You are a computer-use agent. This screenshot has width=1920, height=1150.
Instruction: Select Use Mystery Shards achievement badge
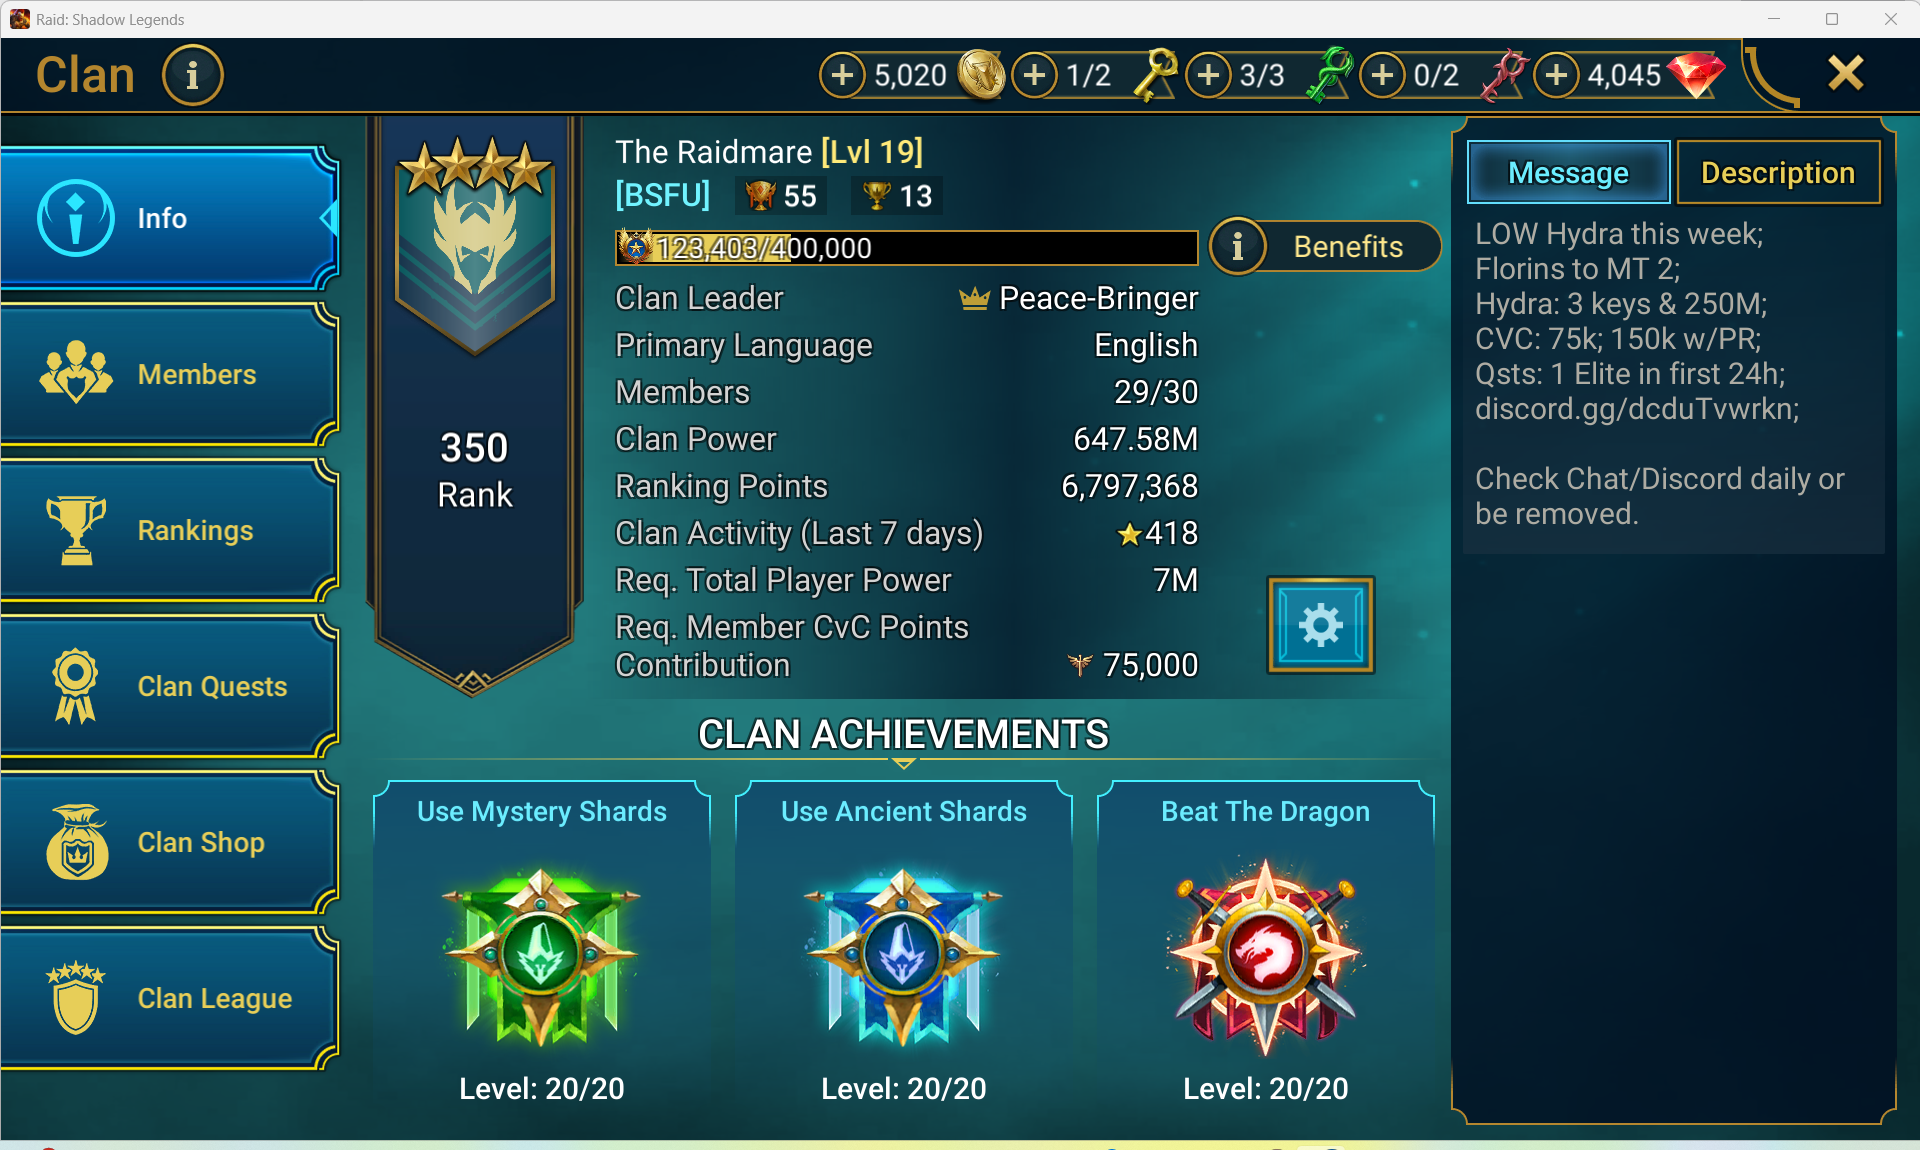point(541,955)
